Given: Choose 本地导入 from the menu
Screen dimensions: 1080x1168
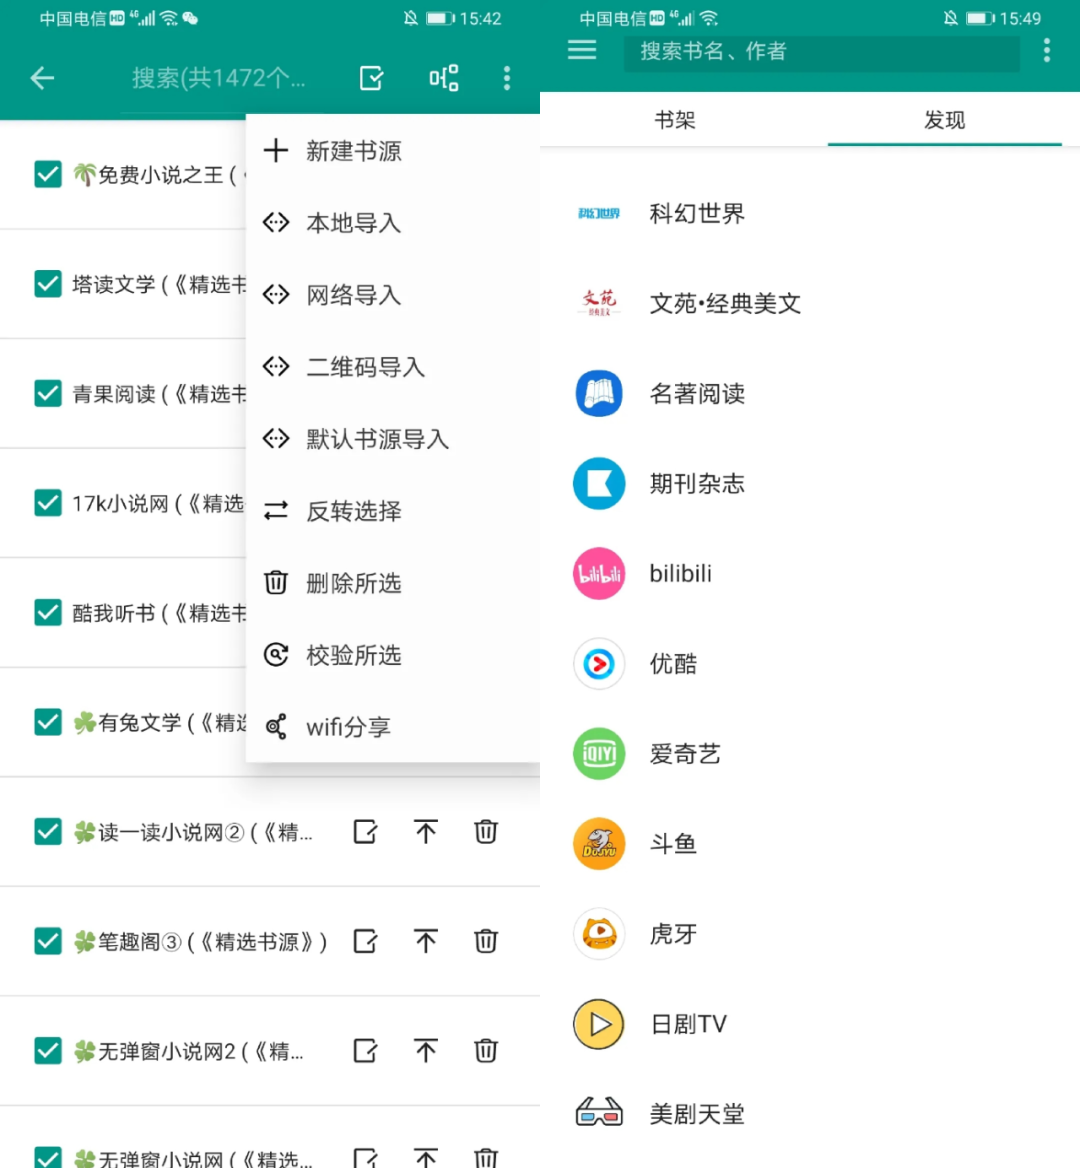Looking at the screenshot, I should click(393, 223).
